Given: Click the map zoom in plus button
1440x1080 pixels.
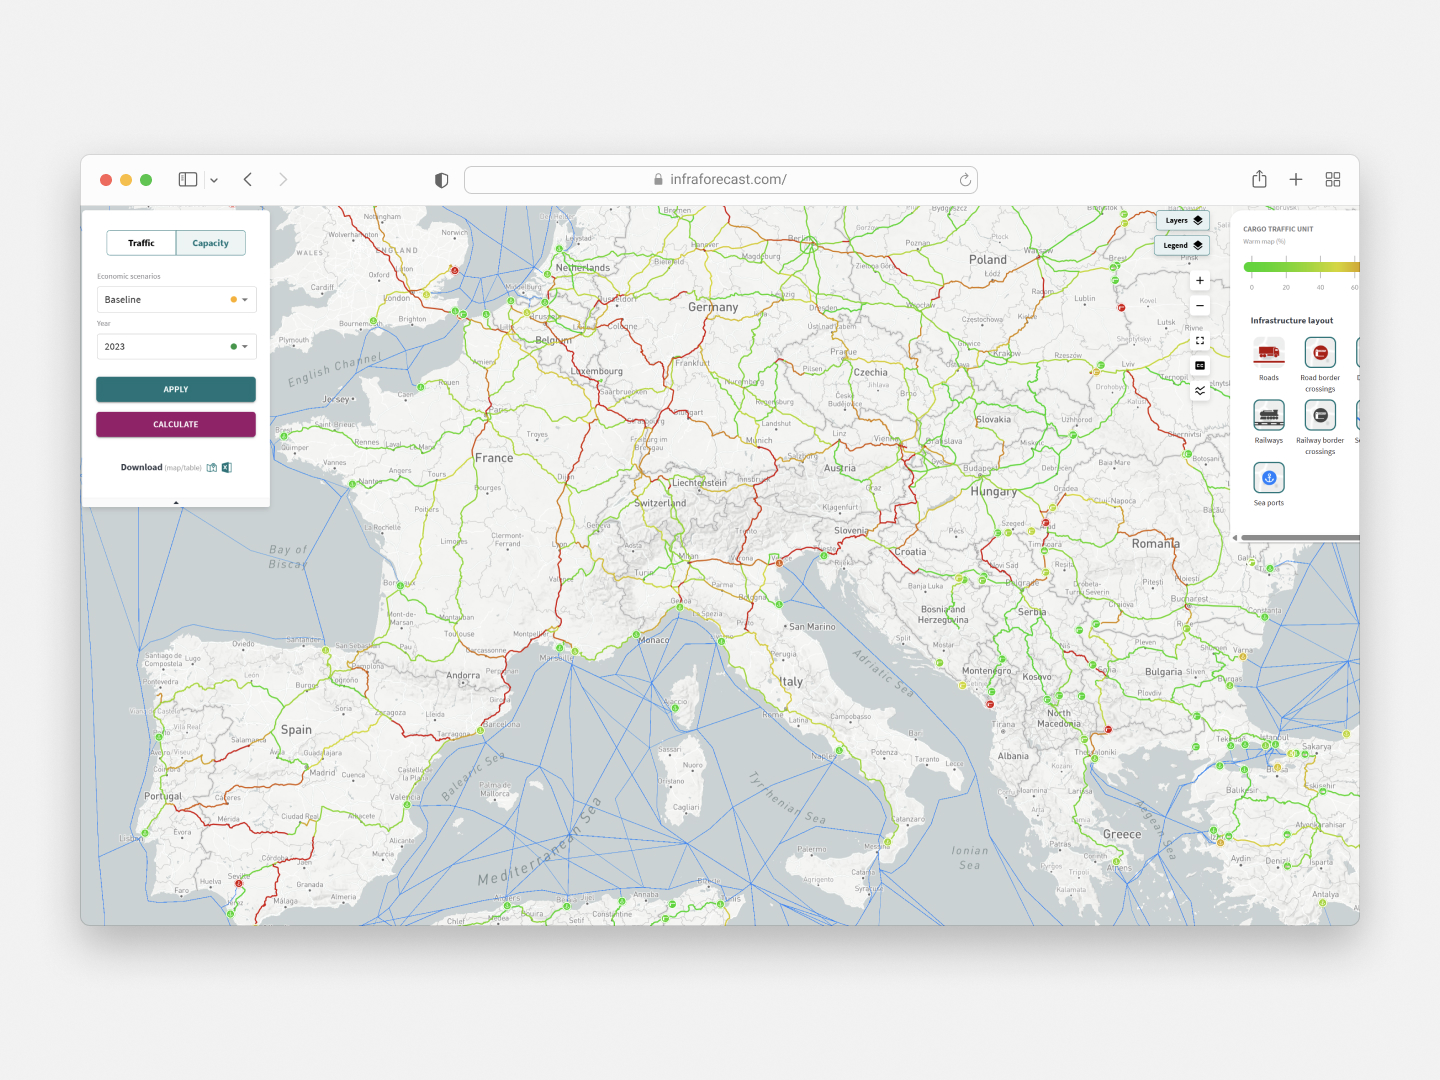Looking at the screenshot, I should 1200,281.
